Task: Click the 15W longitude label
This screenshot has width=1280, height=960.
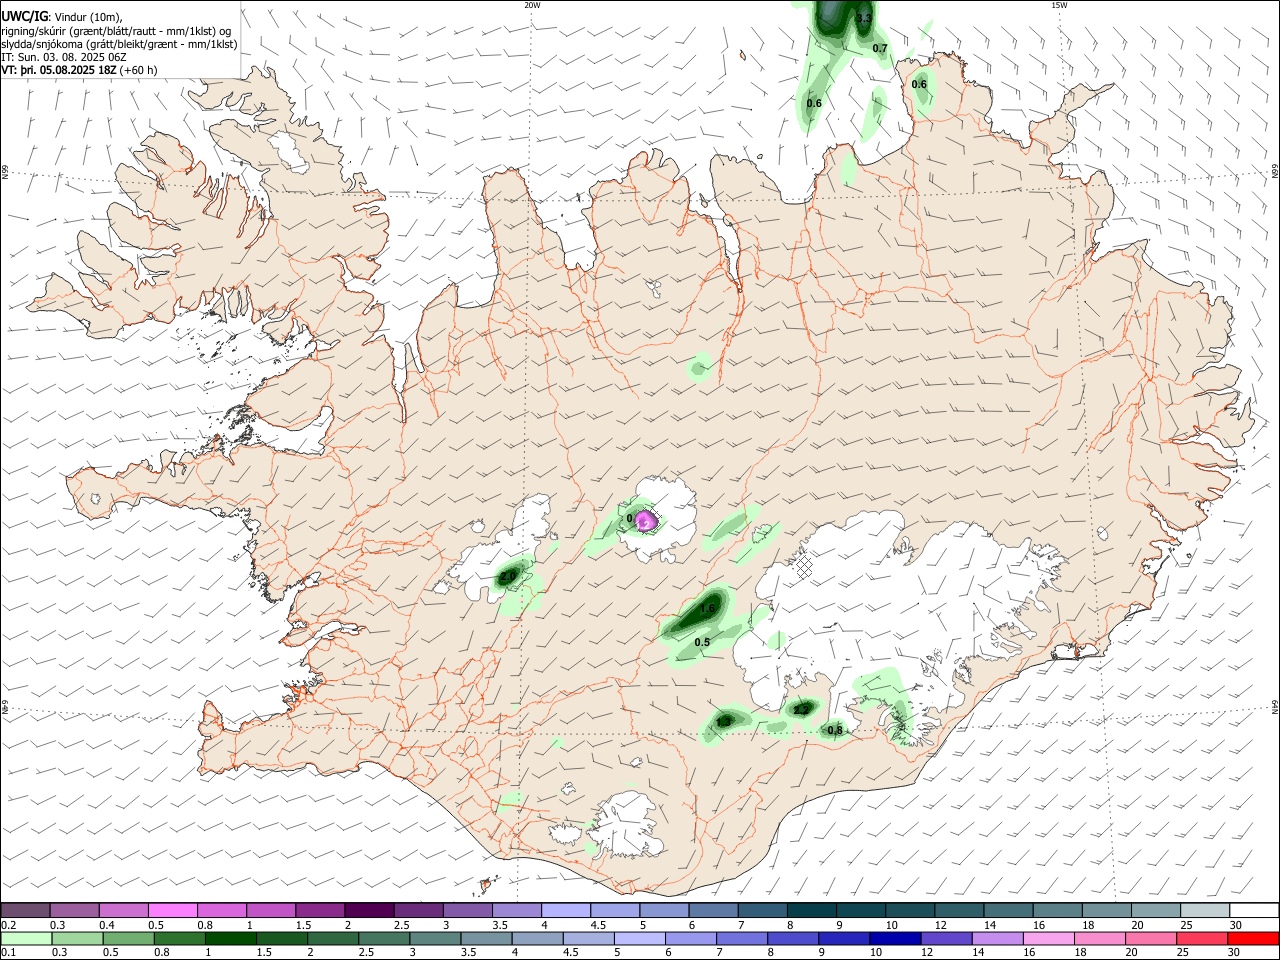Action: click(1059, 5)
